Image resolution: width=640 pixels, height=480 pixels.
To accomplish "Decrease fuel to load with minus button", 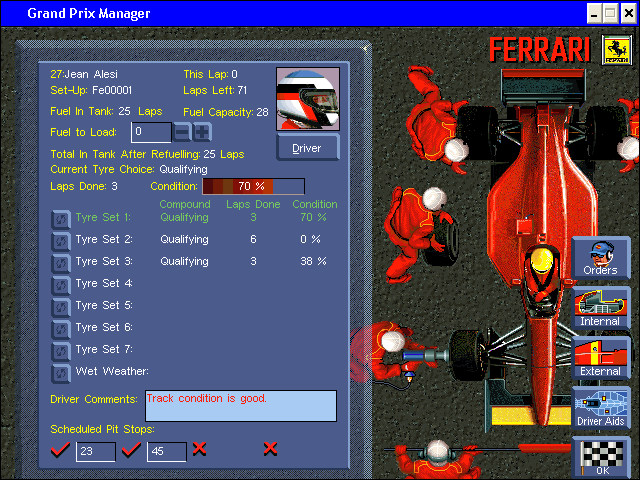I will (x=182, y=132).
